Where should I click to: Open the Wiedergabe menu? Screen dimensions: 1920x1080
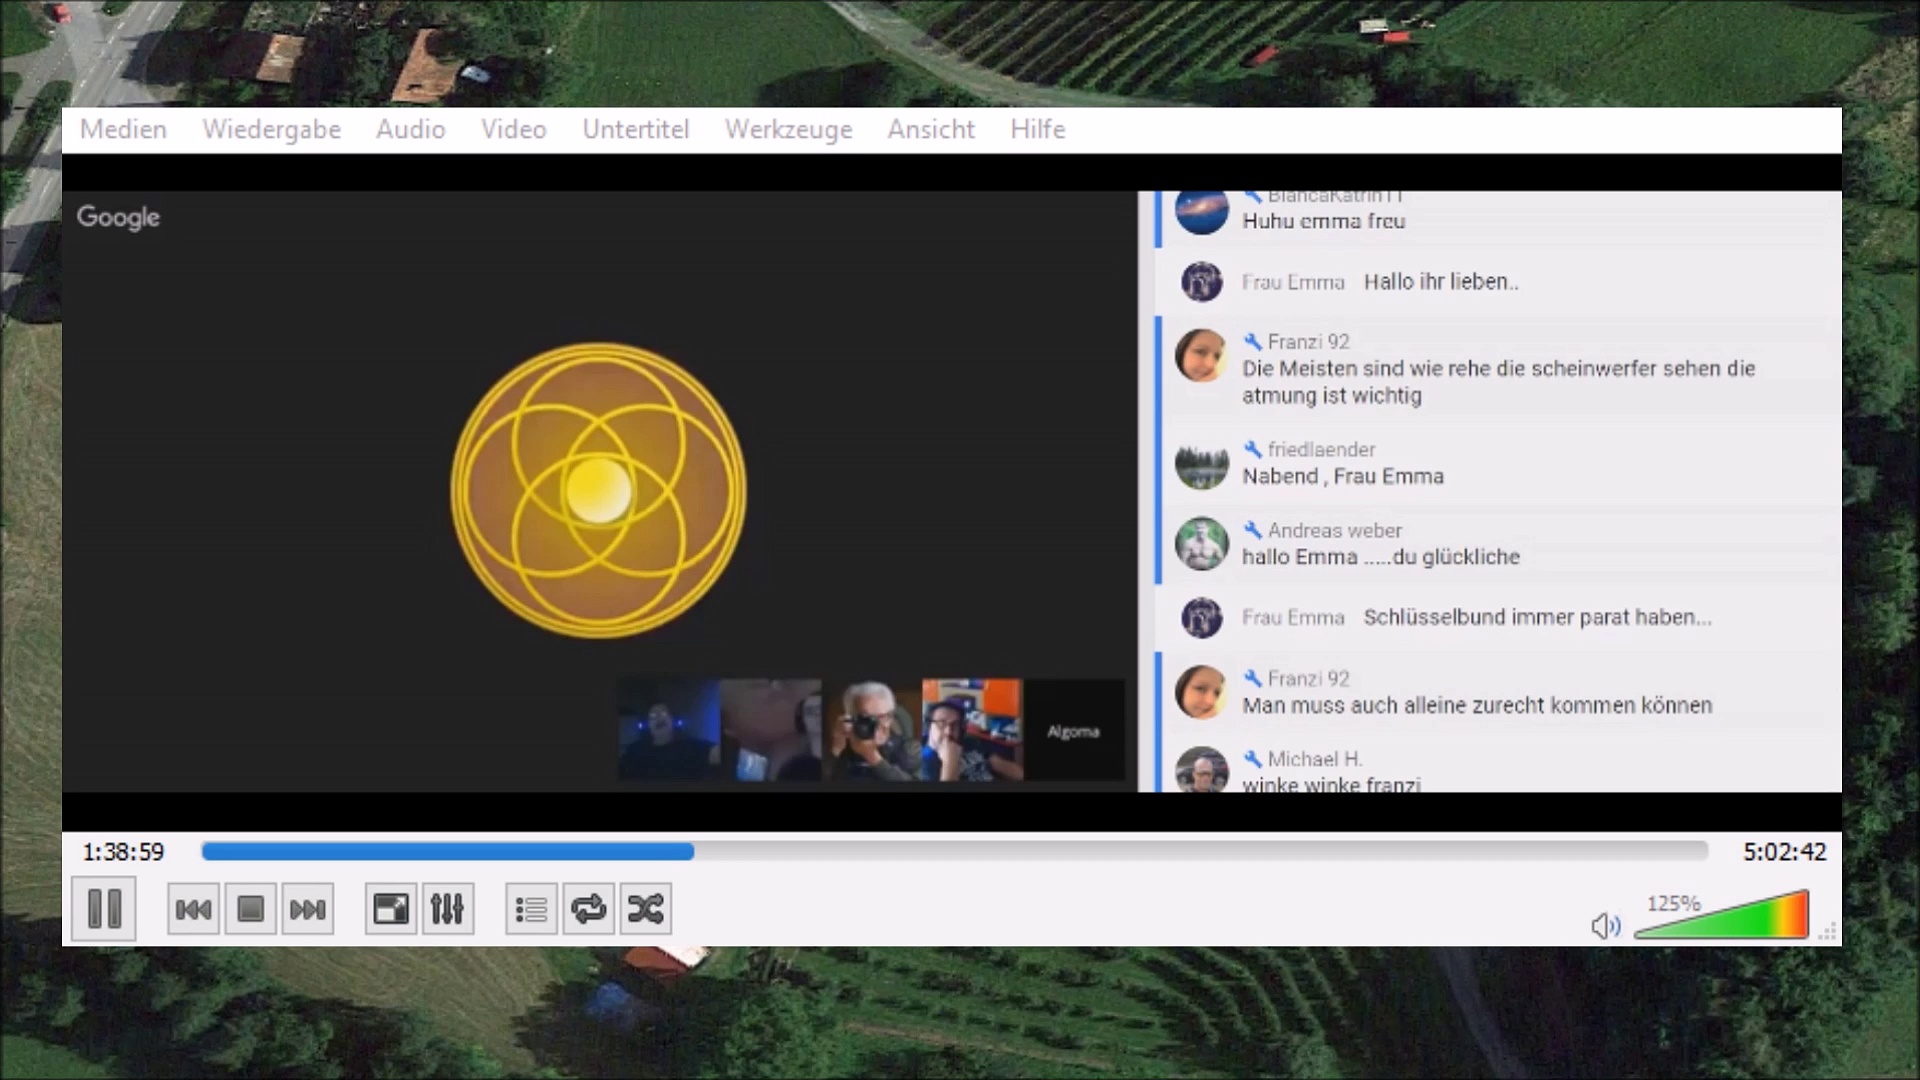pyautogui.click(x=271, y=130)
